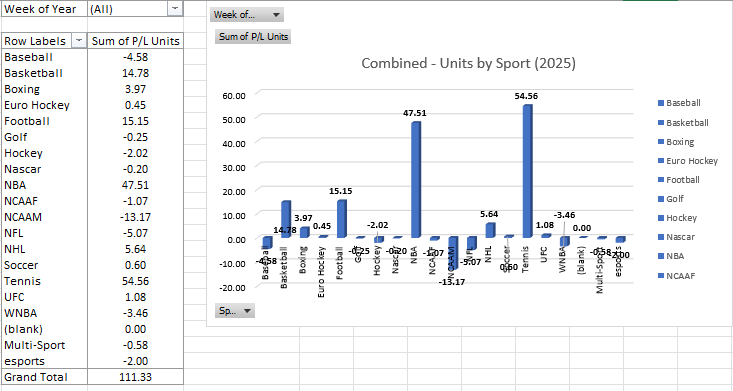Select the Euro Hockey row label cell
This screenshot has height=391, width=733.
(x=44, y=105)
